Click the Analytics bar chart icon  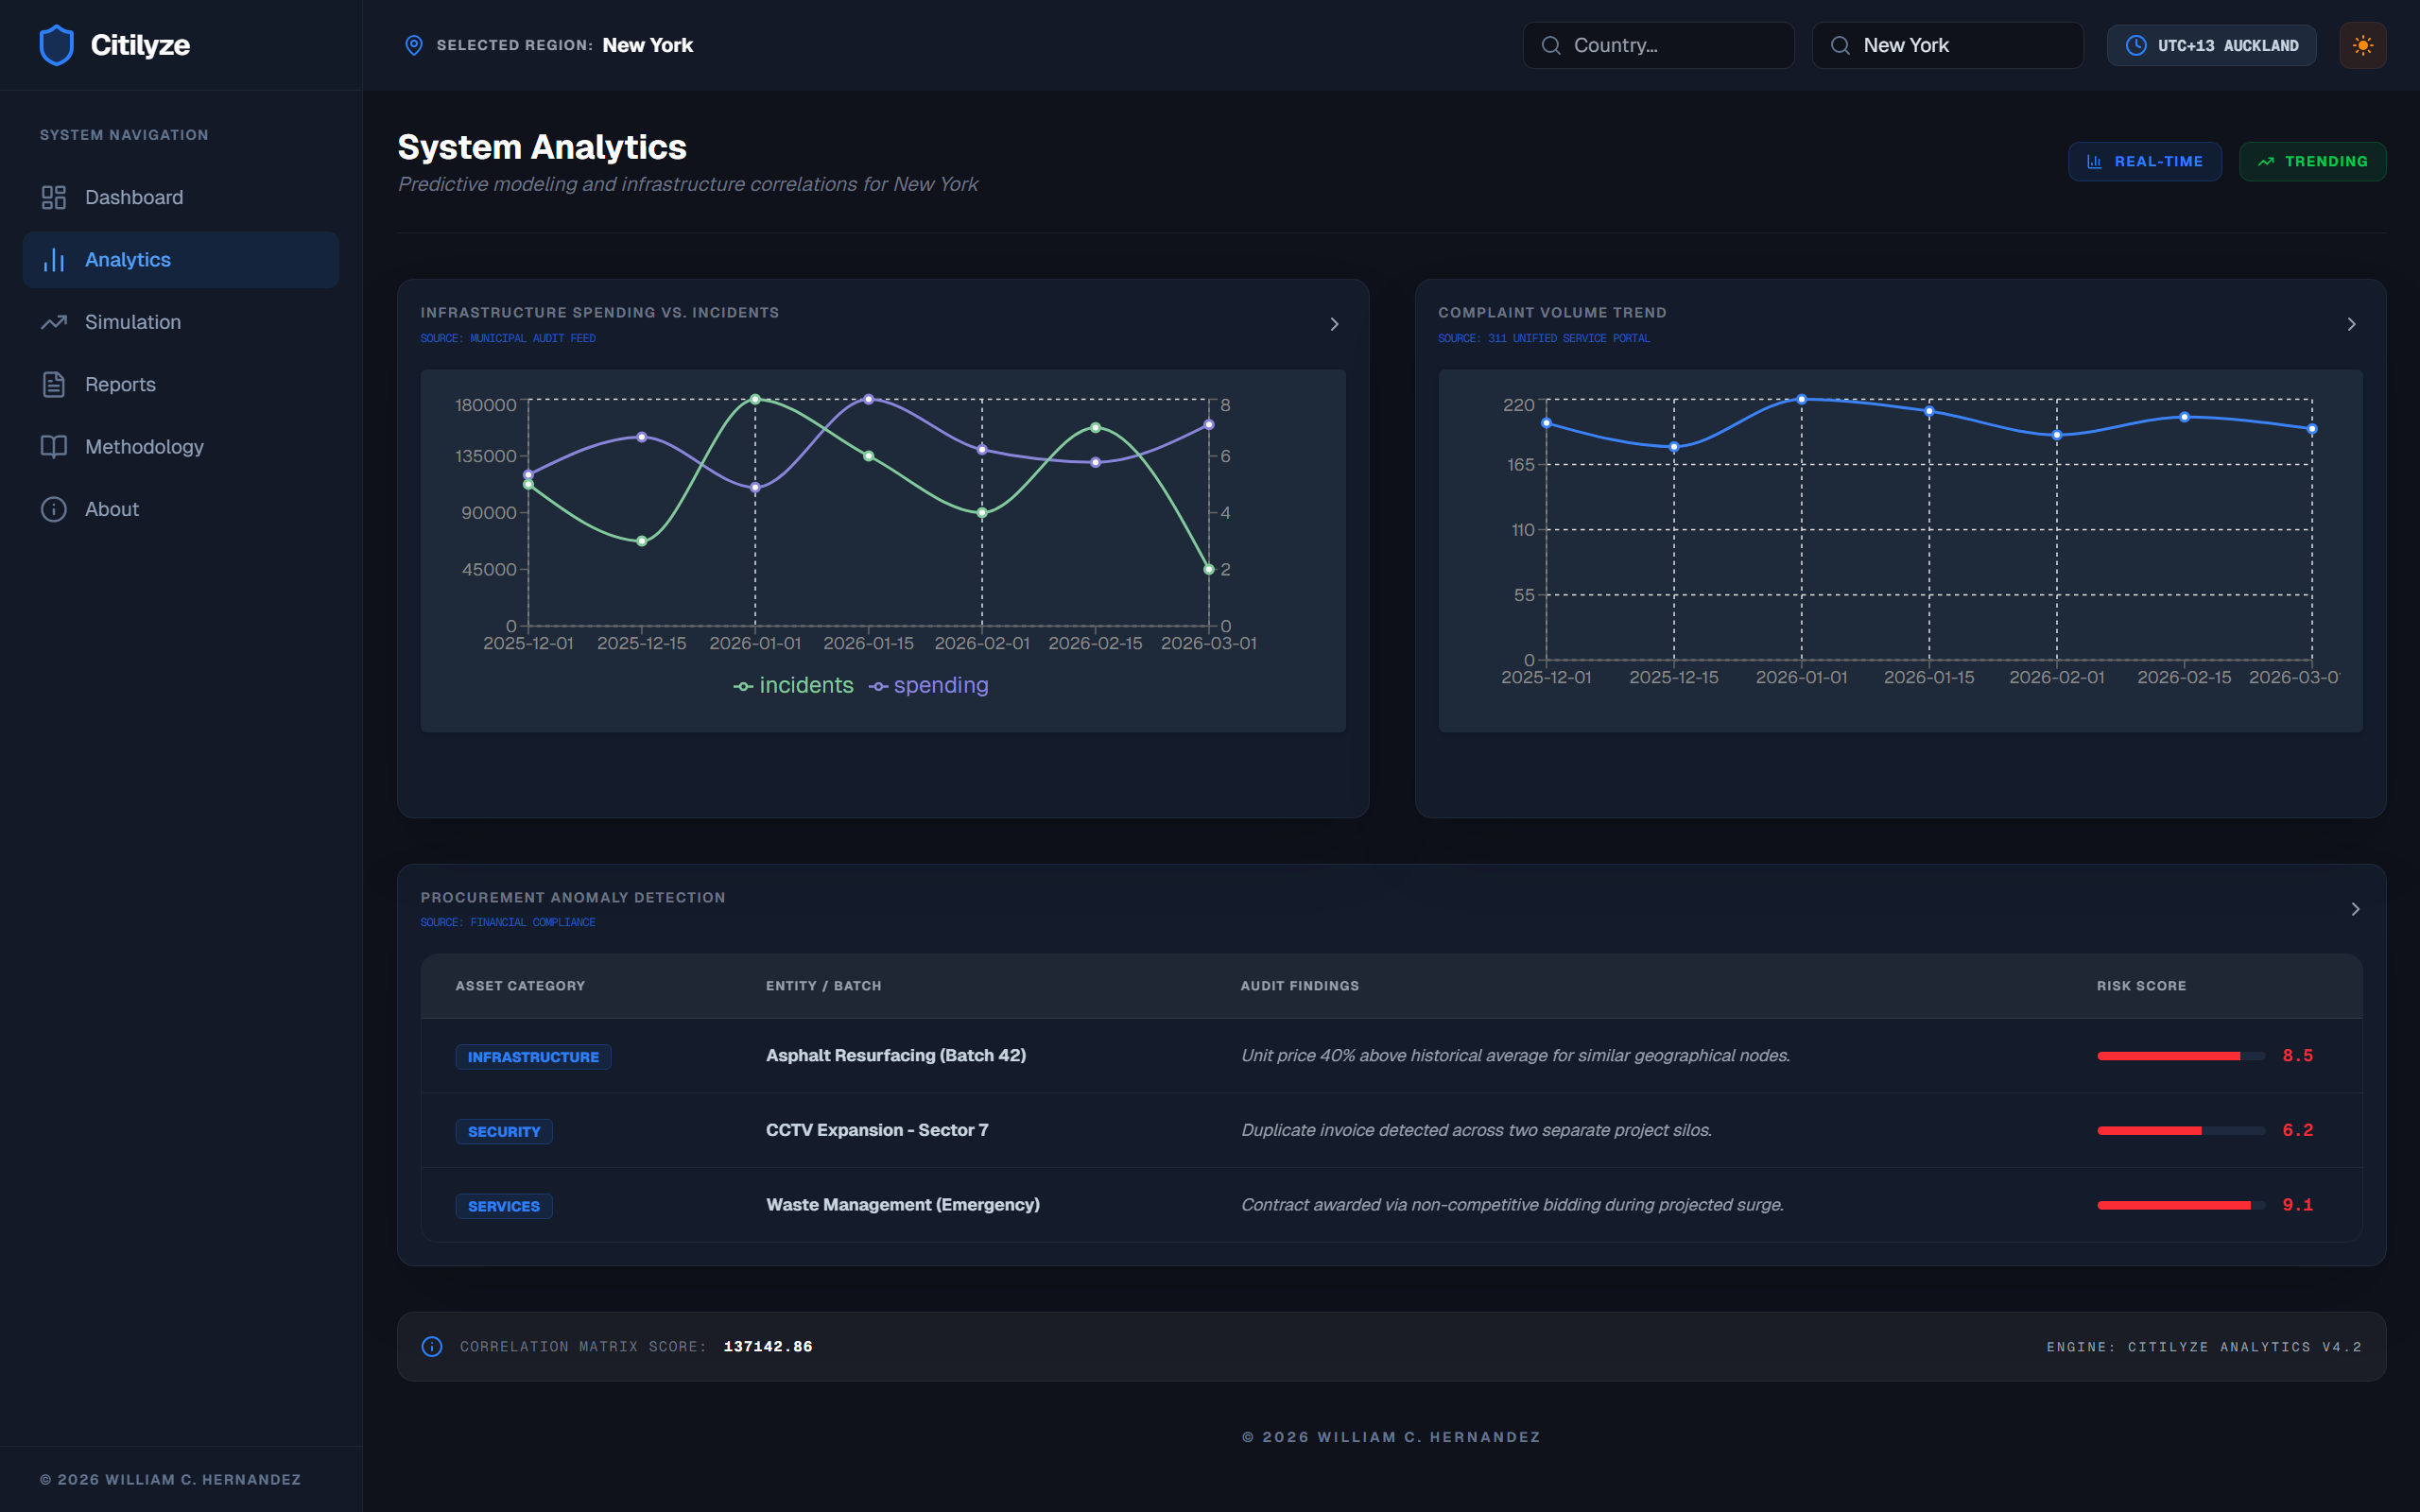coord(54,260)
